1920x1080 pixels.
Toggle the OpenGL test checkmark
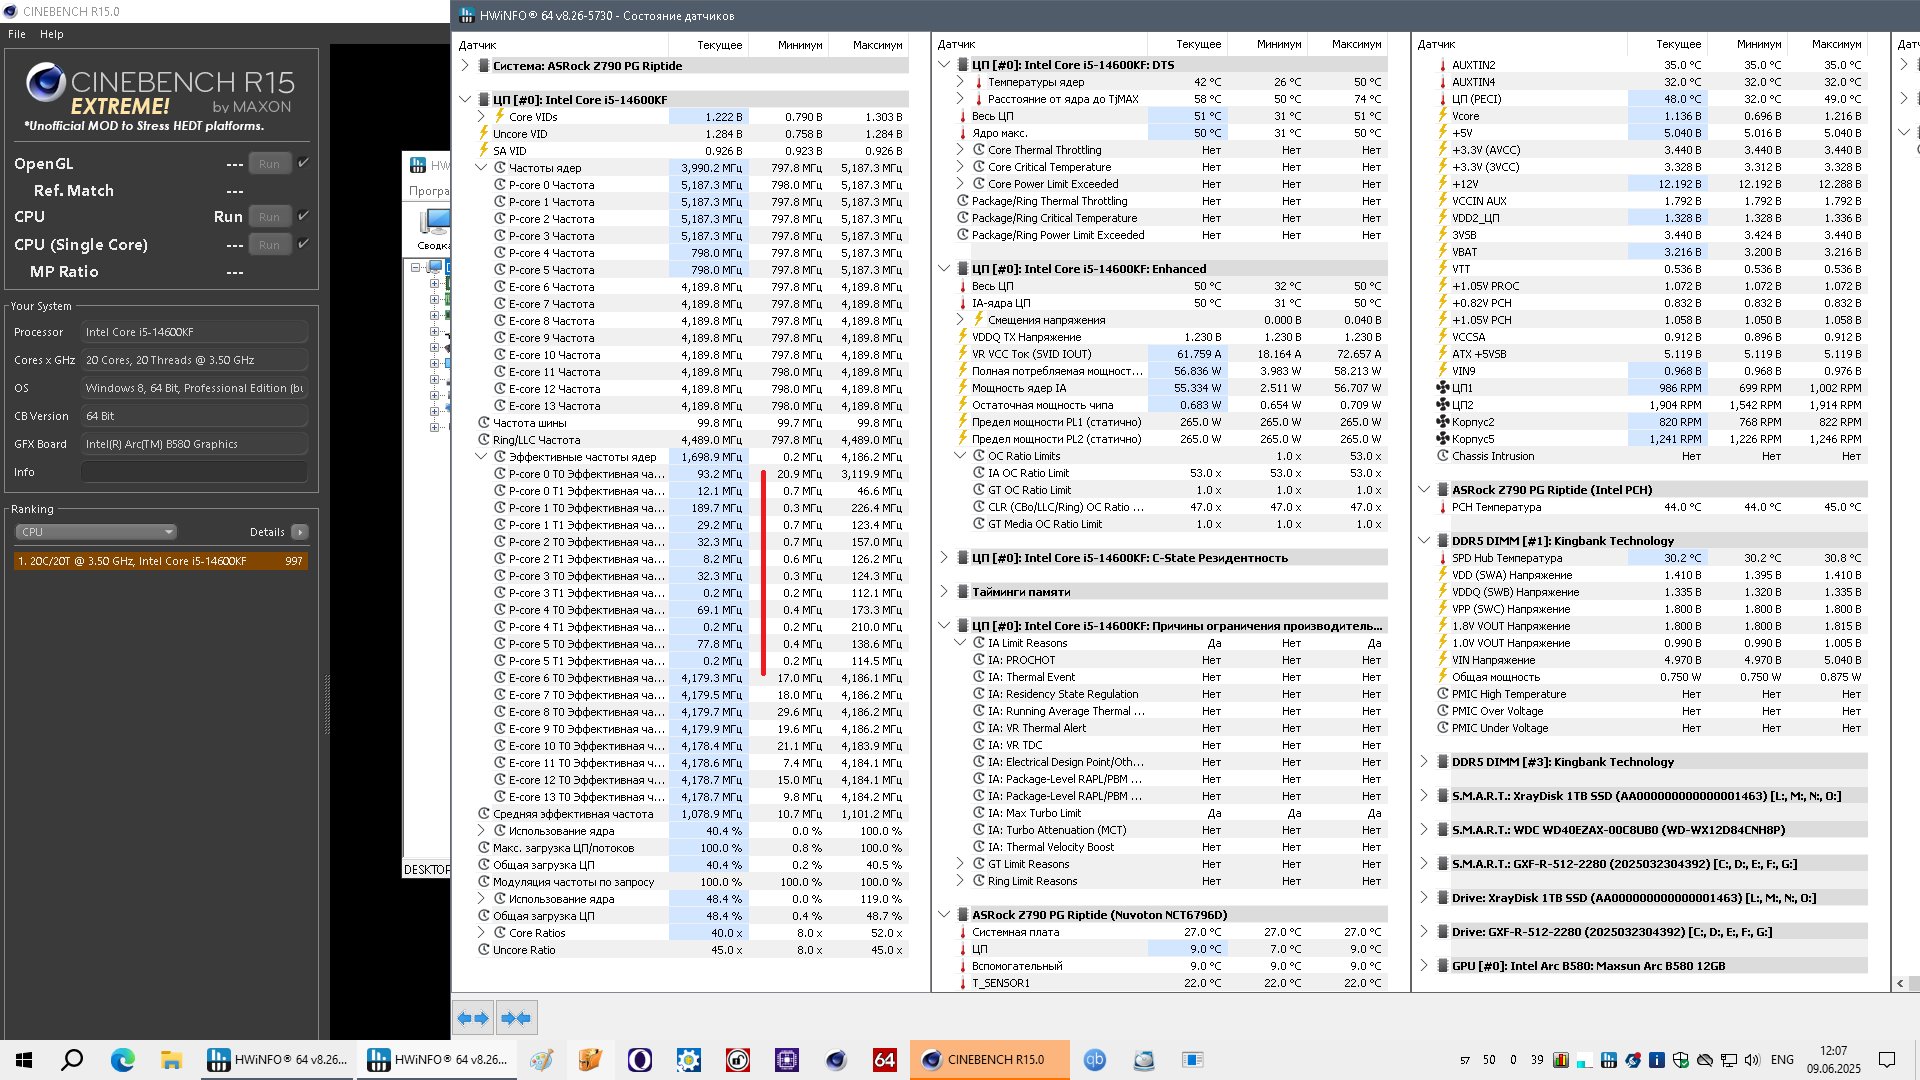[x=304, y=163]
